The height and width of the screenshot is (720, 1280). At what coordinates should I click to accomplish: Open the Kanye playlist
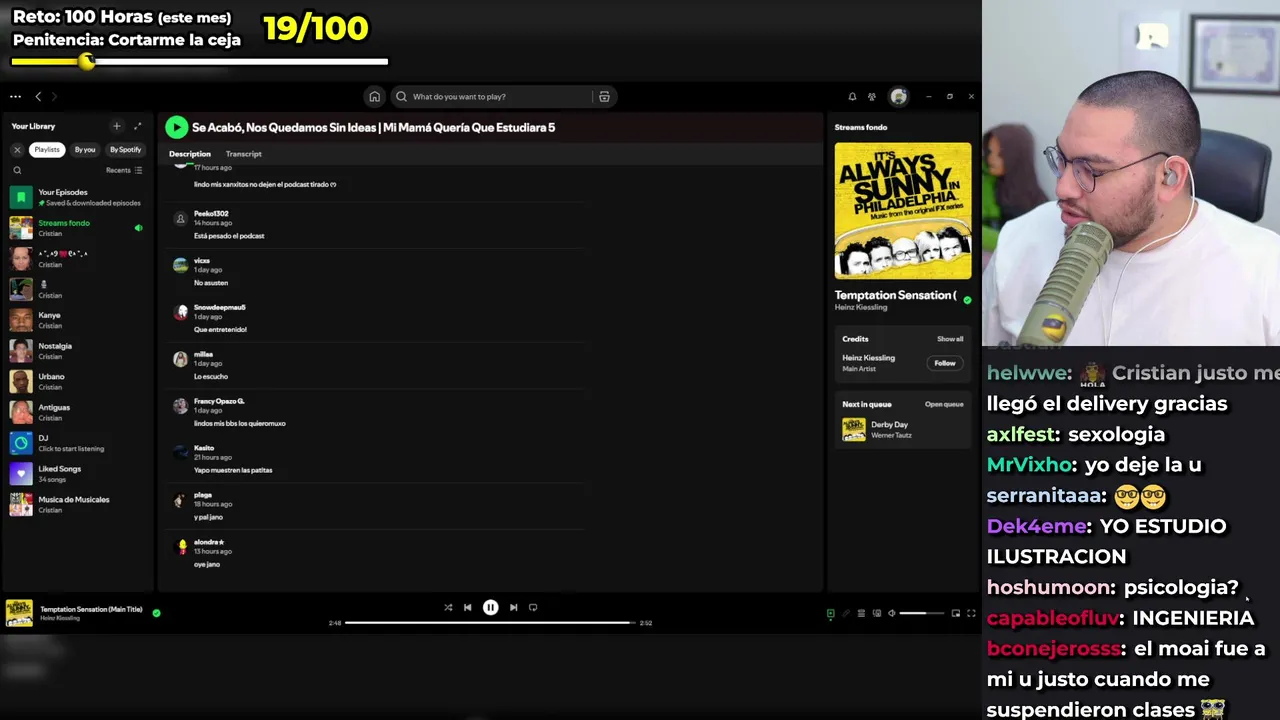(x=78, y=320)
